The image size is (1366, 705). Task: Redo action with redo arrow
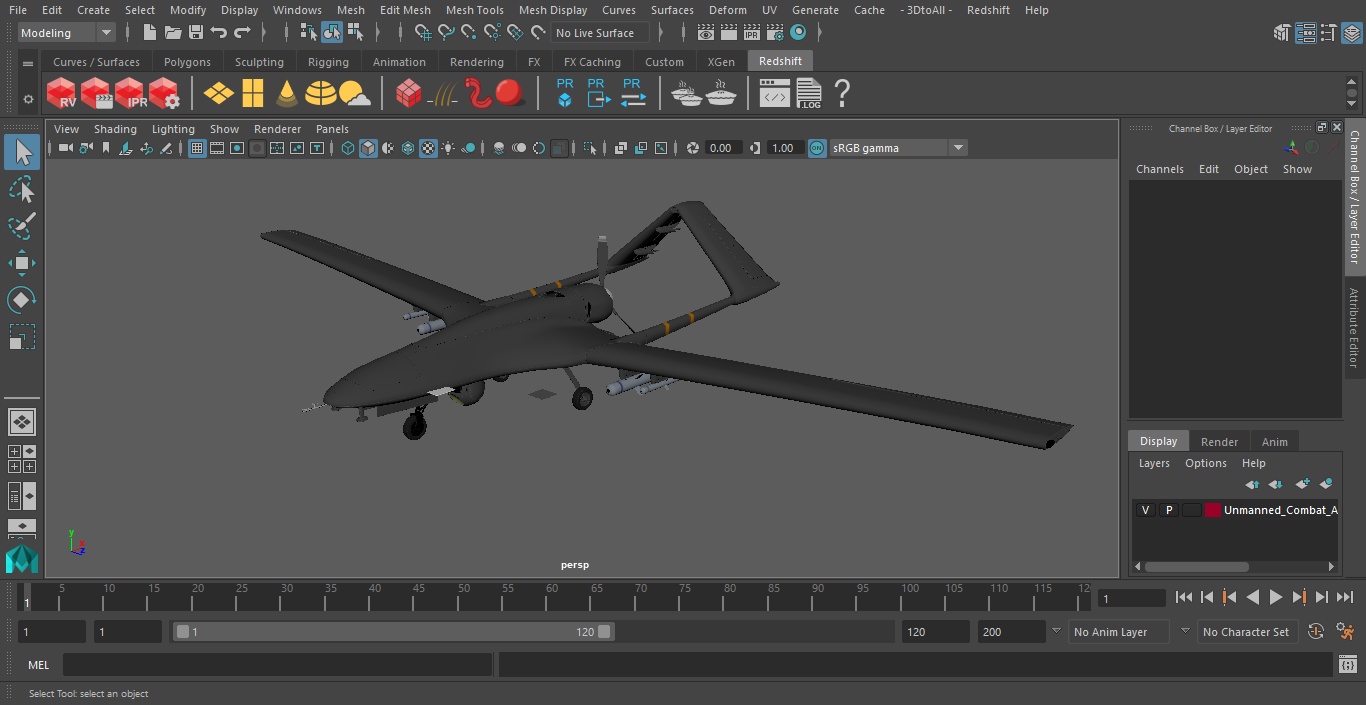pos(242,33)
